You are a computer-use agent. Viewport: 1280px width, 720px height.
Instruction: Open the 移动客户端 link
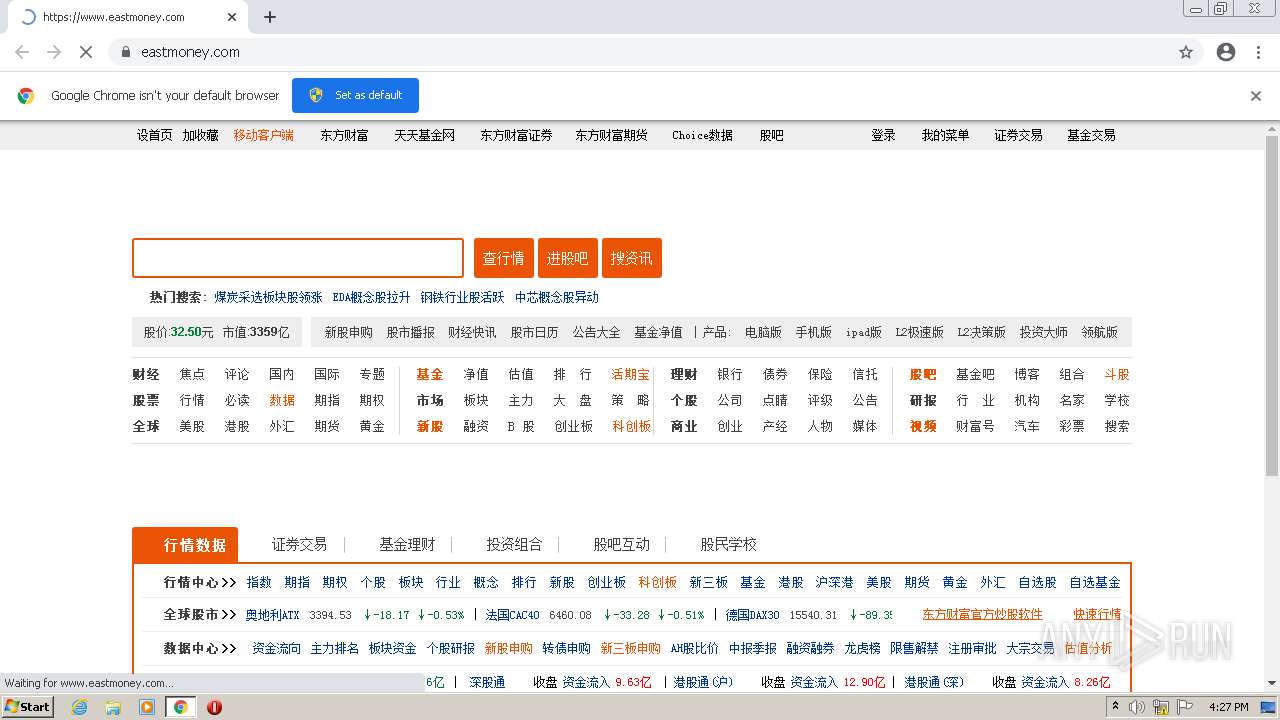point(263,135)
